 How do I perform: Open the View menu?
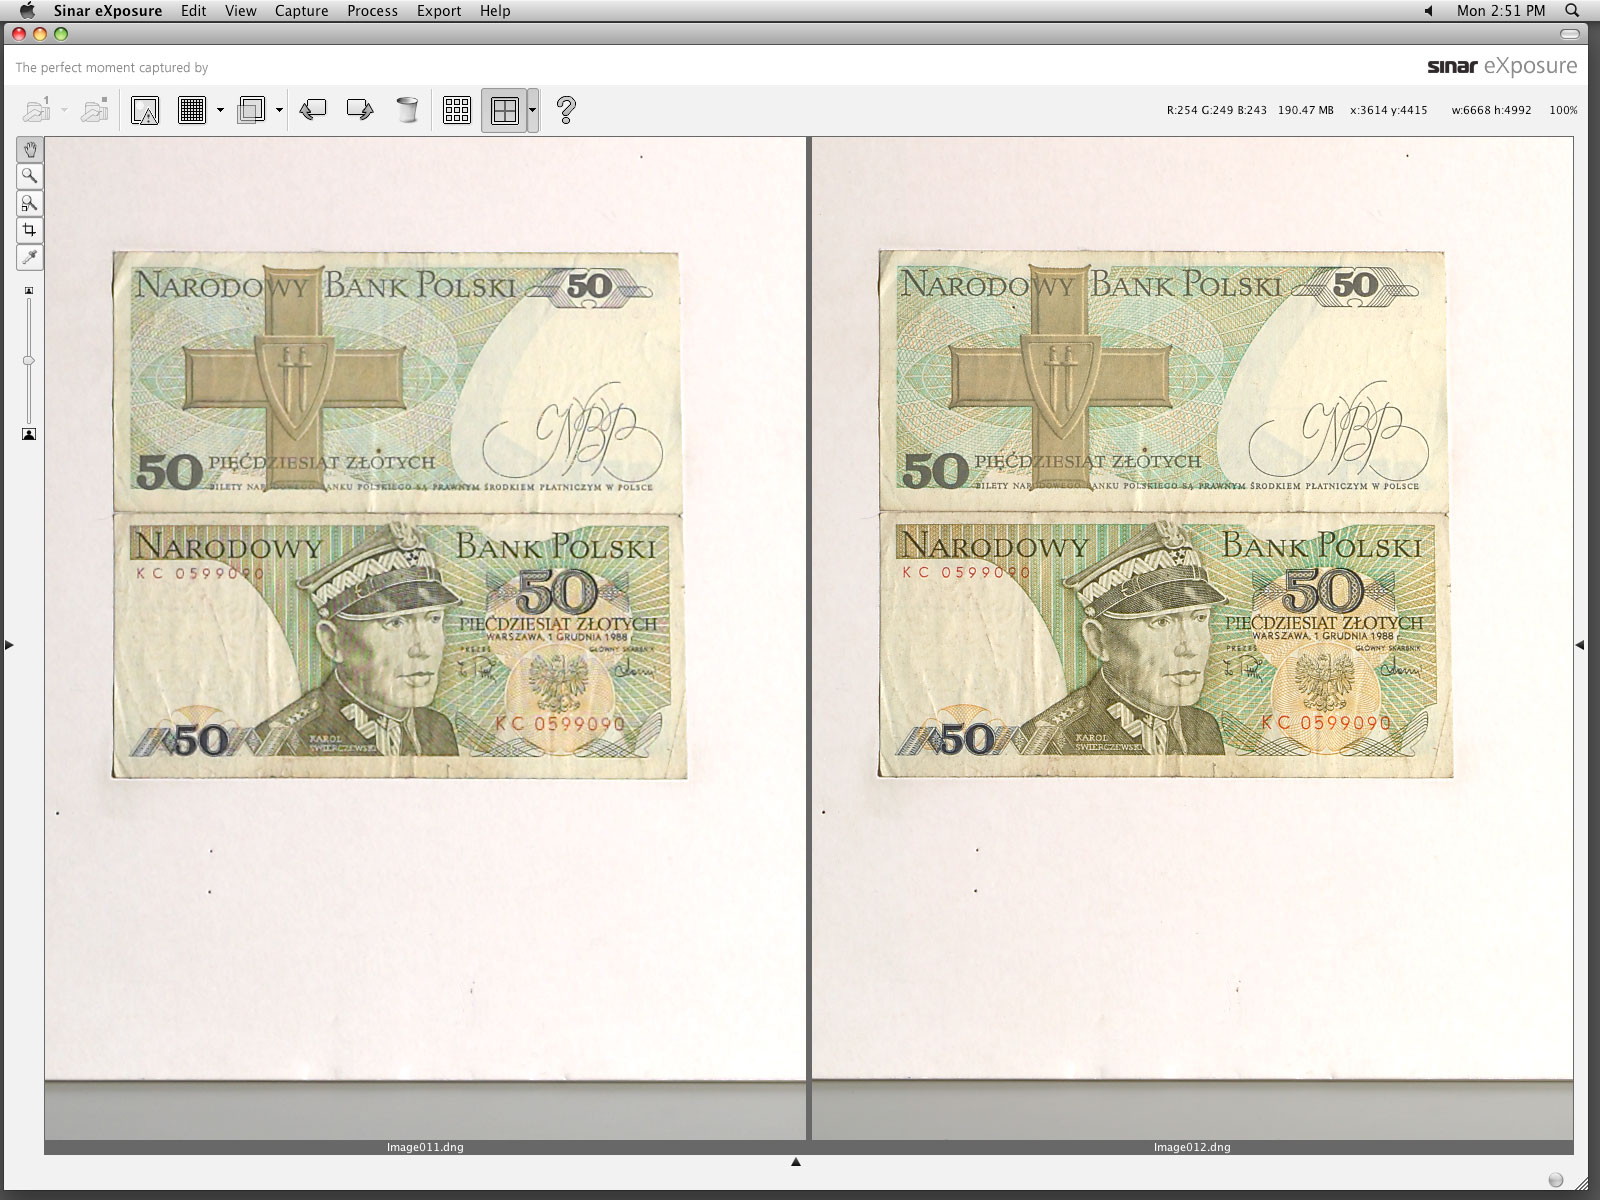[x=241, y=11]
